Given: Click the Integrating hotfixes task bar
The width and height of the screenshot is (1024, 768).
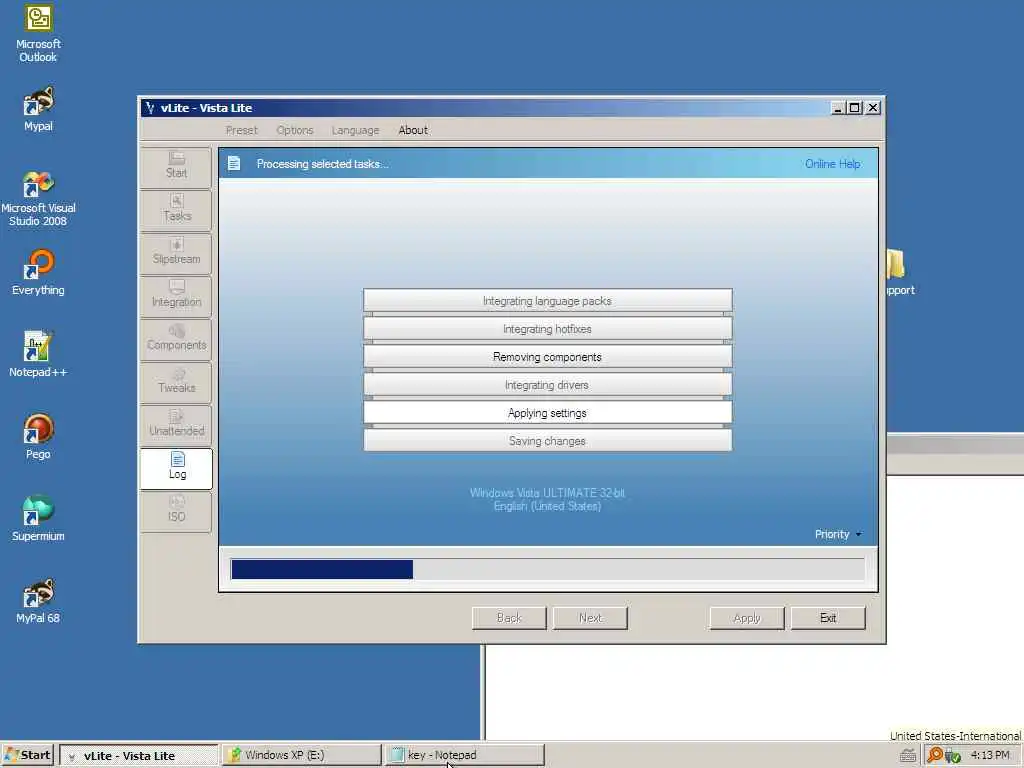Looking at the screenshot, I should pos(547,329).
